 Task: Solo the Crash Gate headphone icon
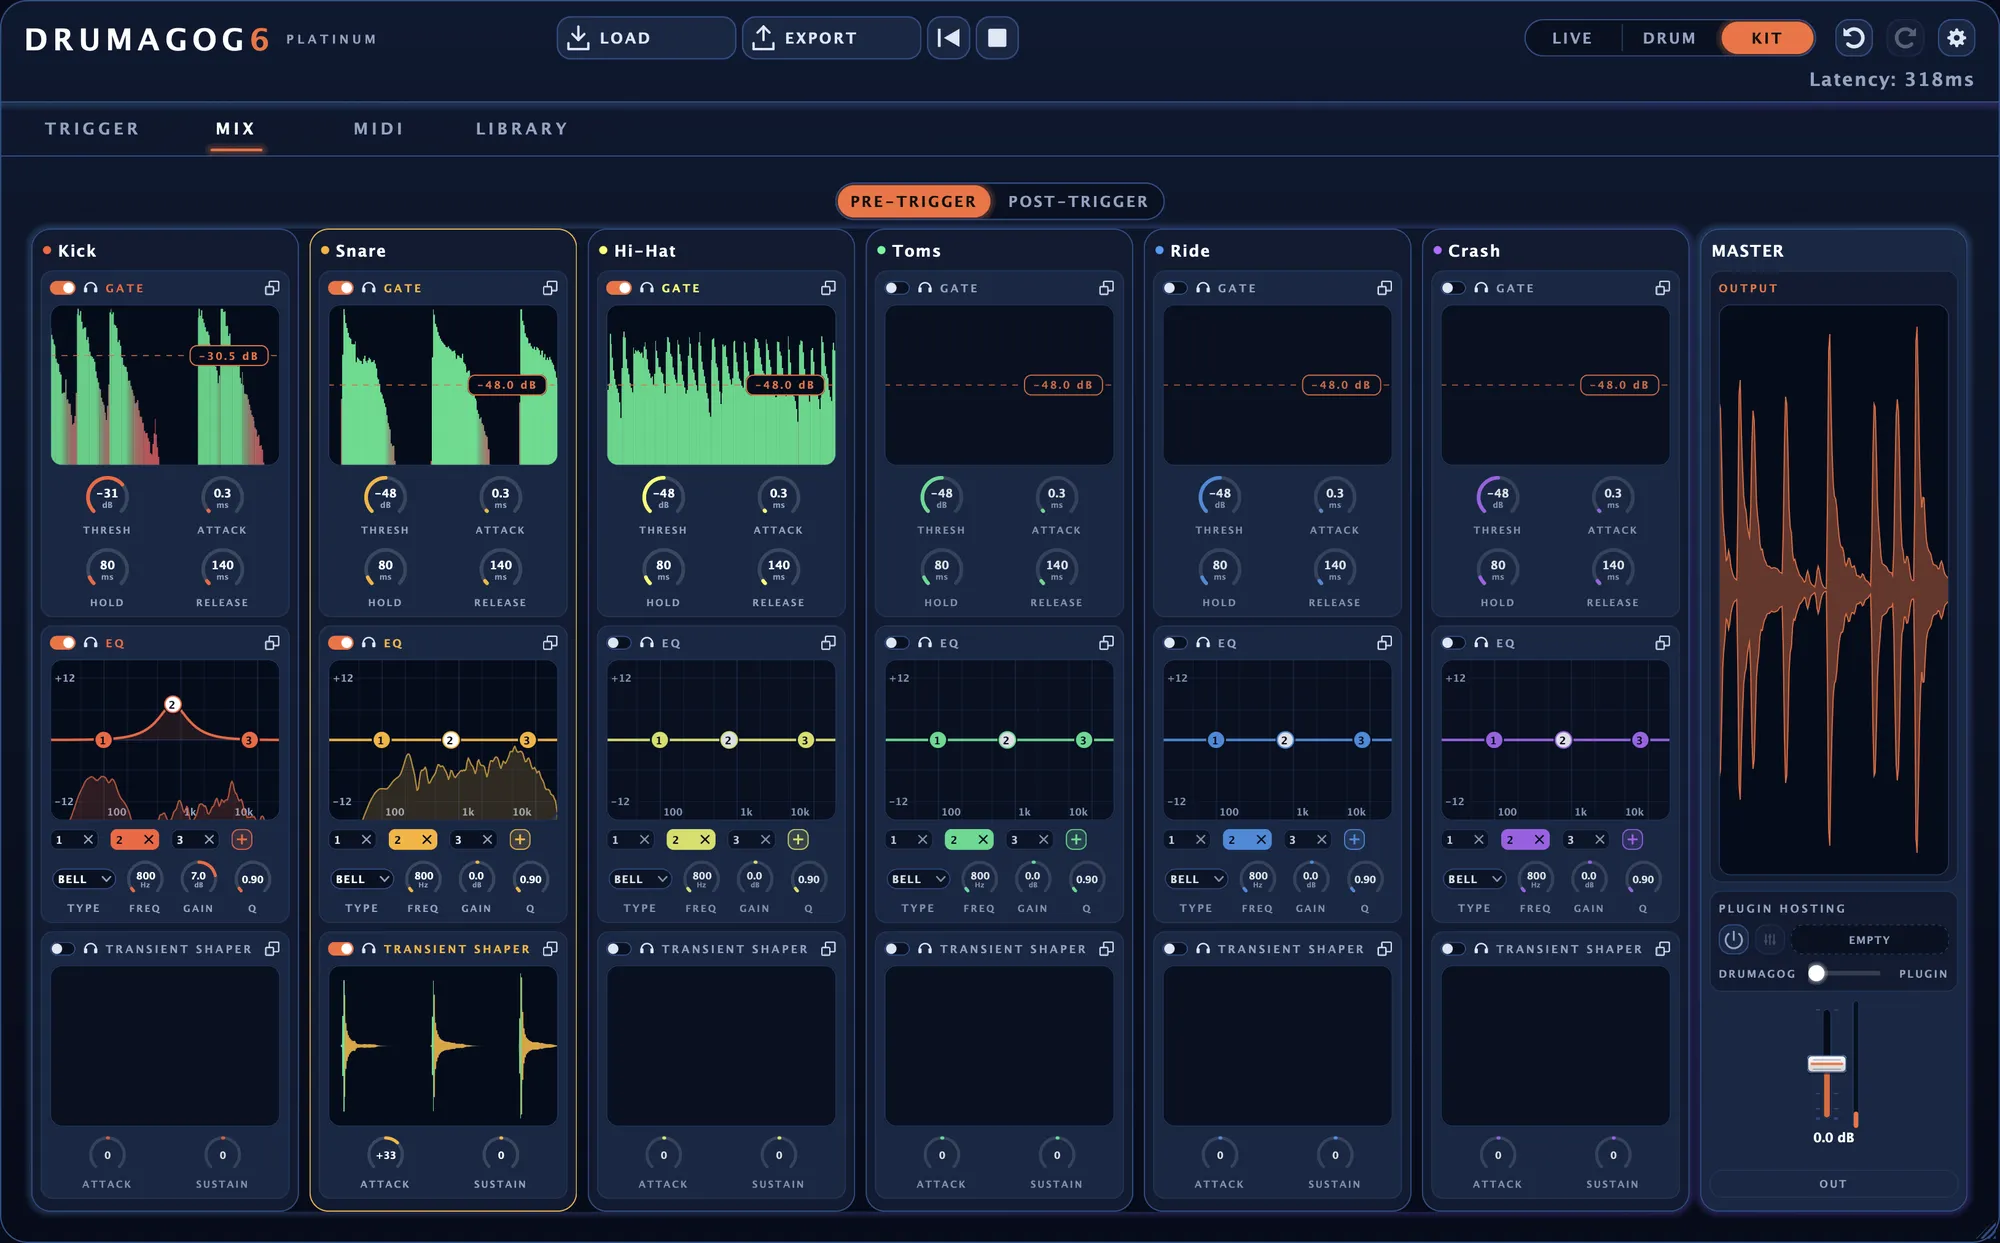(x=1481, y=288)
